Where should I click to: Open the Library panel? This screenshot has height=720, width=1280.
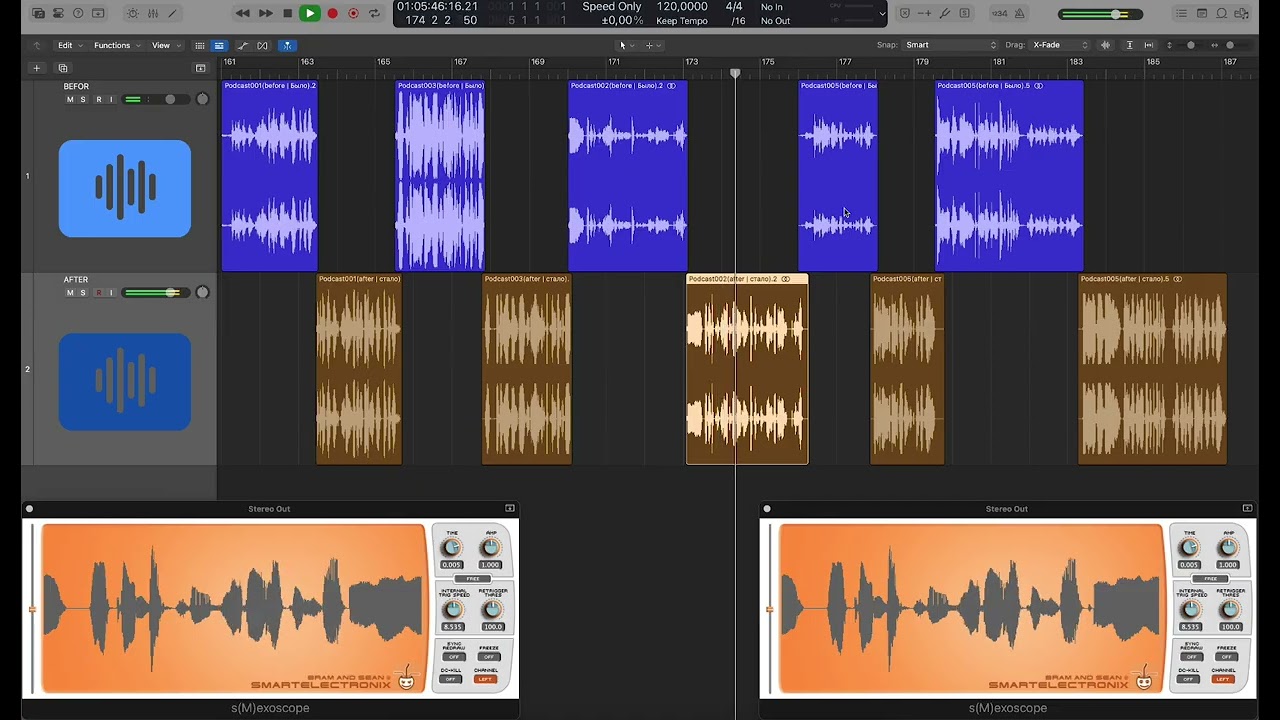pos(38,14)
